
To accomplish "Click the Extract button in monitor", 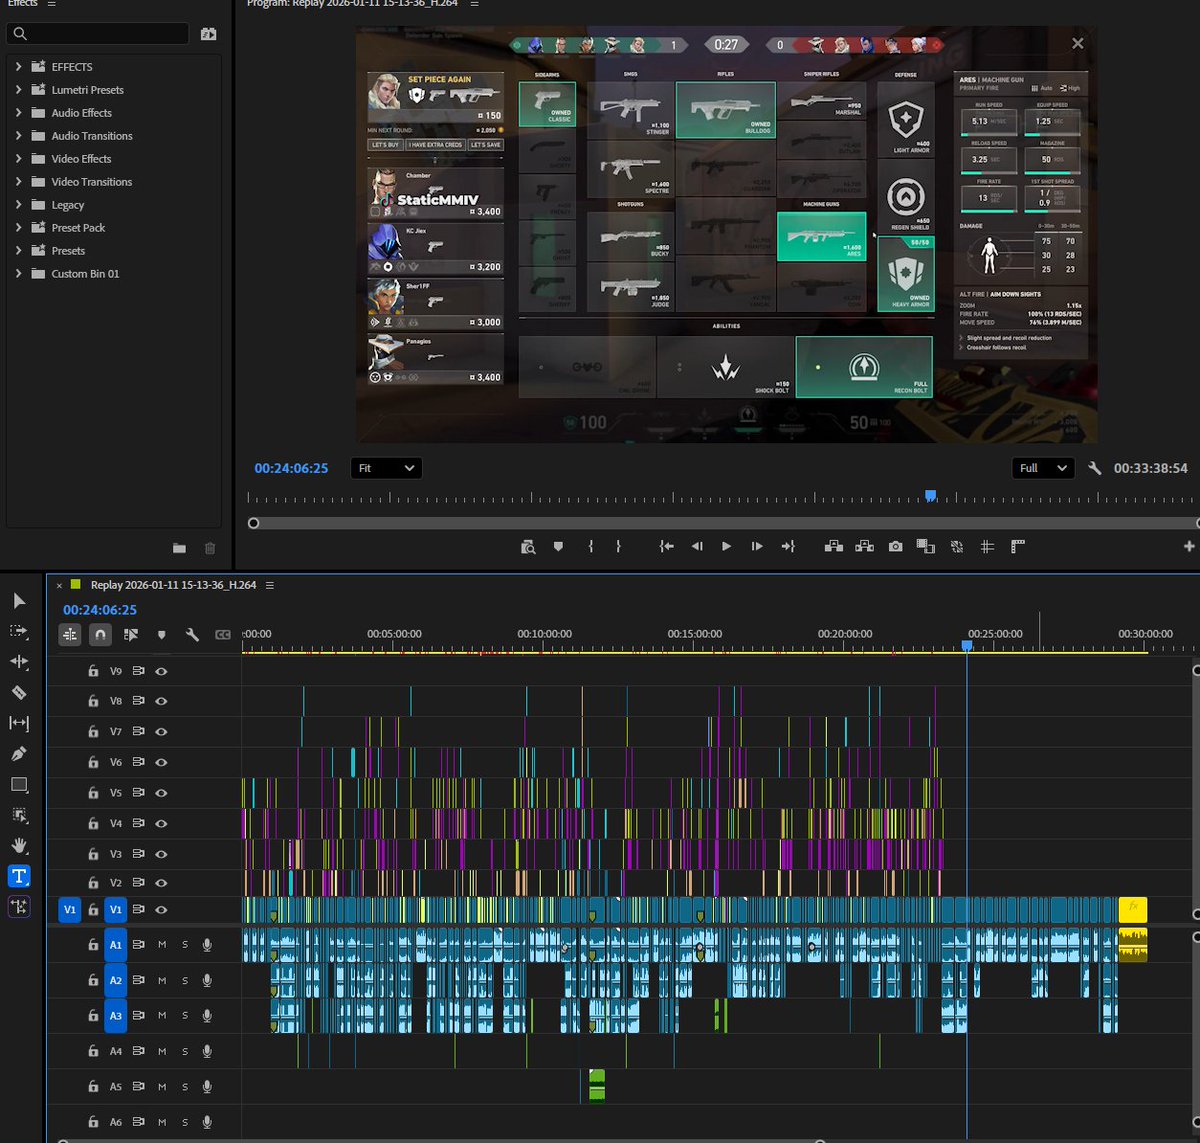I will point(864,546).
